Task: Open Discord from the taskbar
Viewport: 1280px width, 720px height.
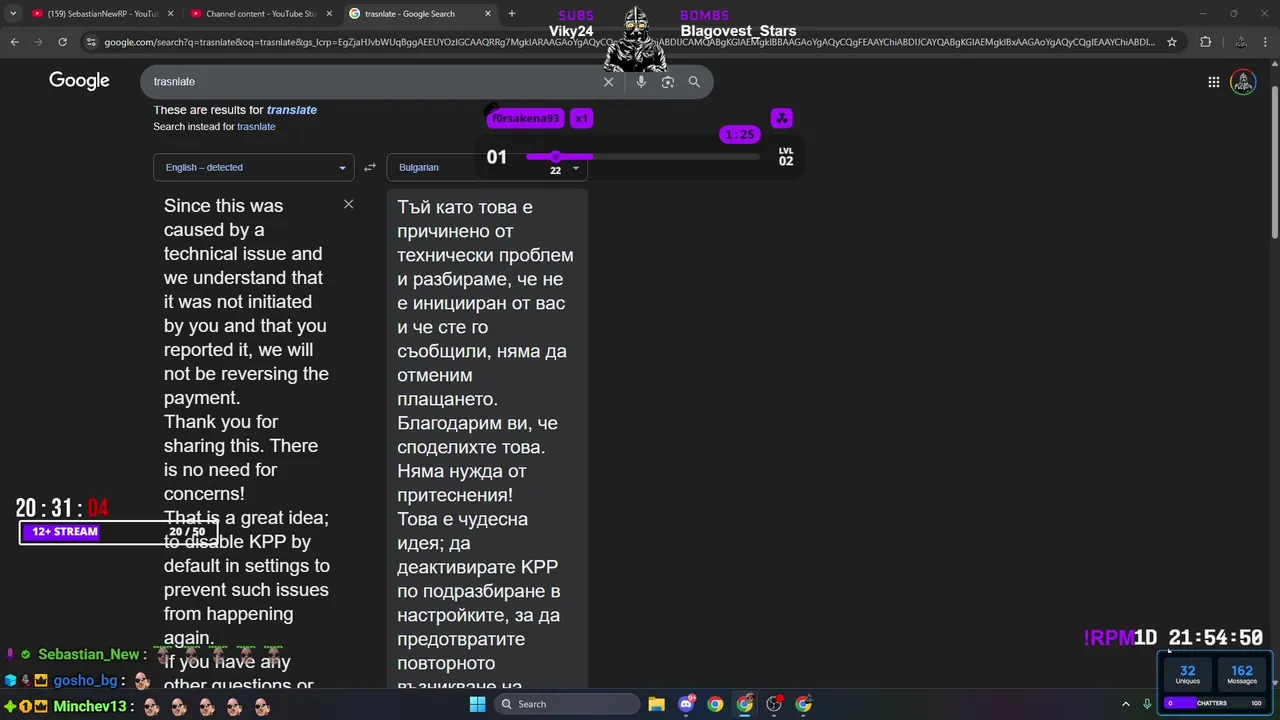Action: 687,704
